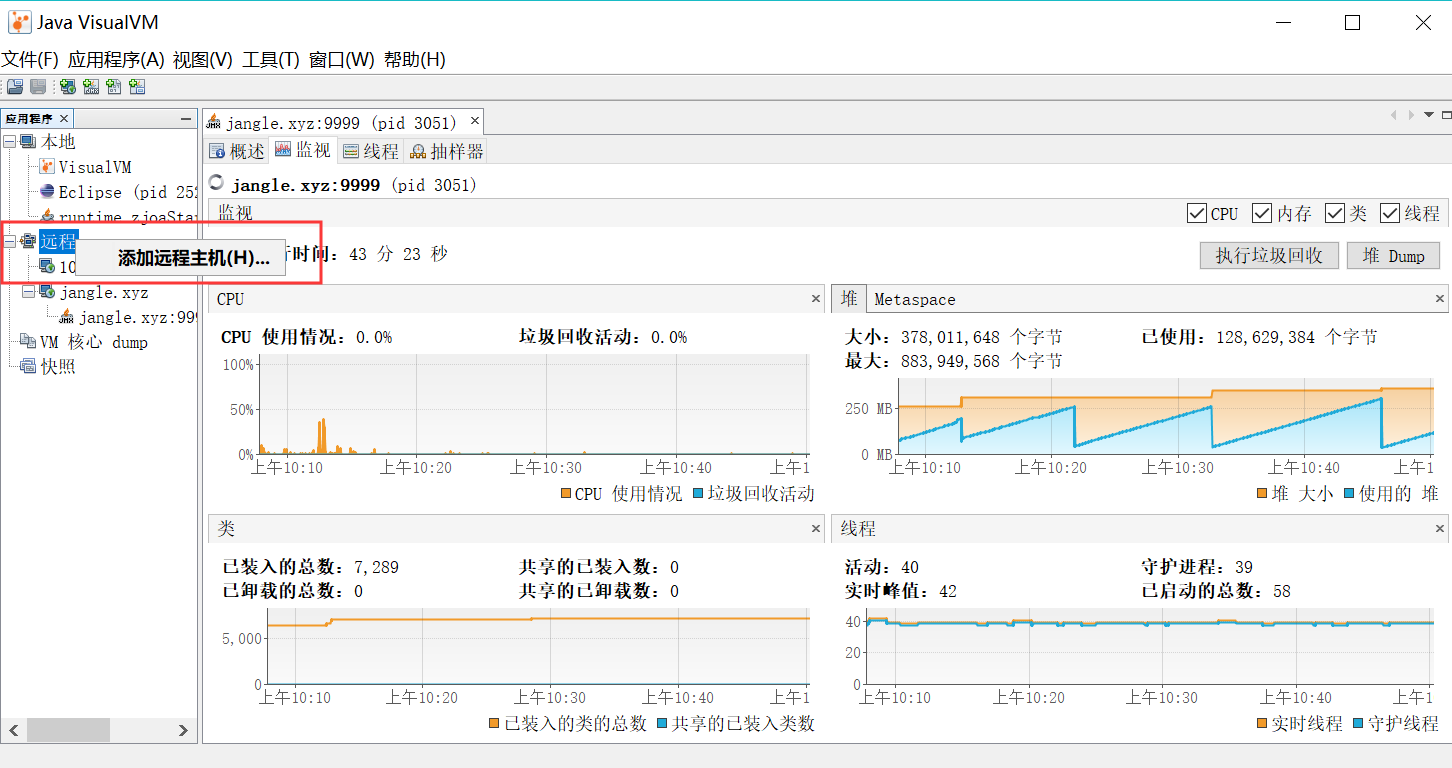Click the applications panel scroll-left arrow
The image size is (1452, 768).
pos(14,731)
